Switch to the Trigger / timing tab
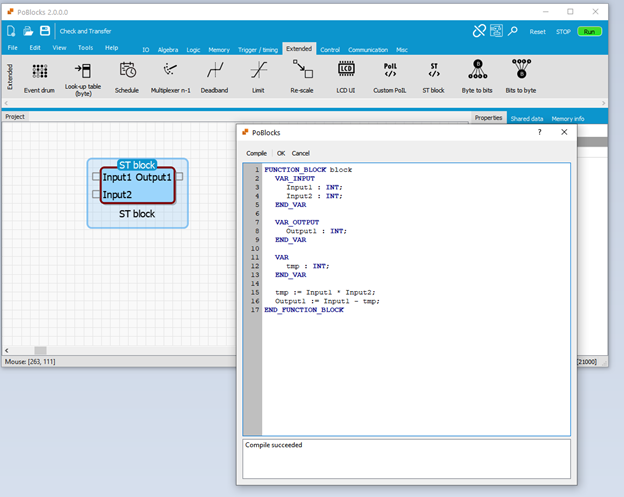 click(258, 50)
